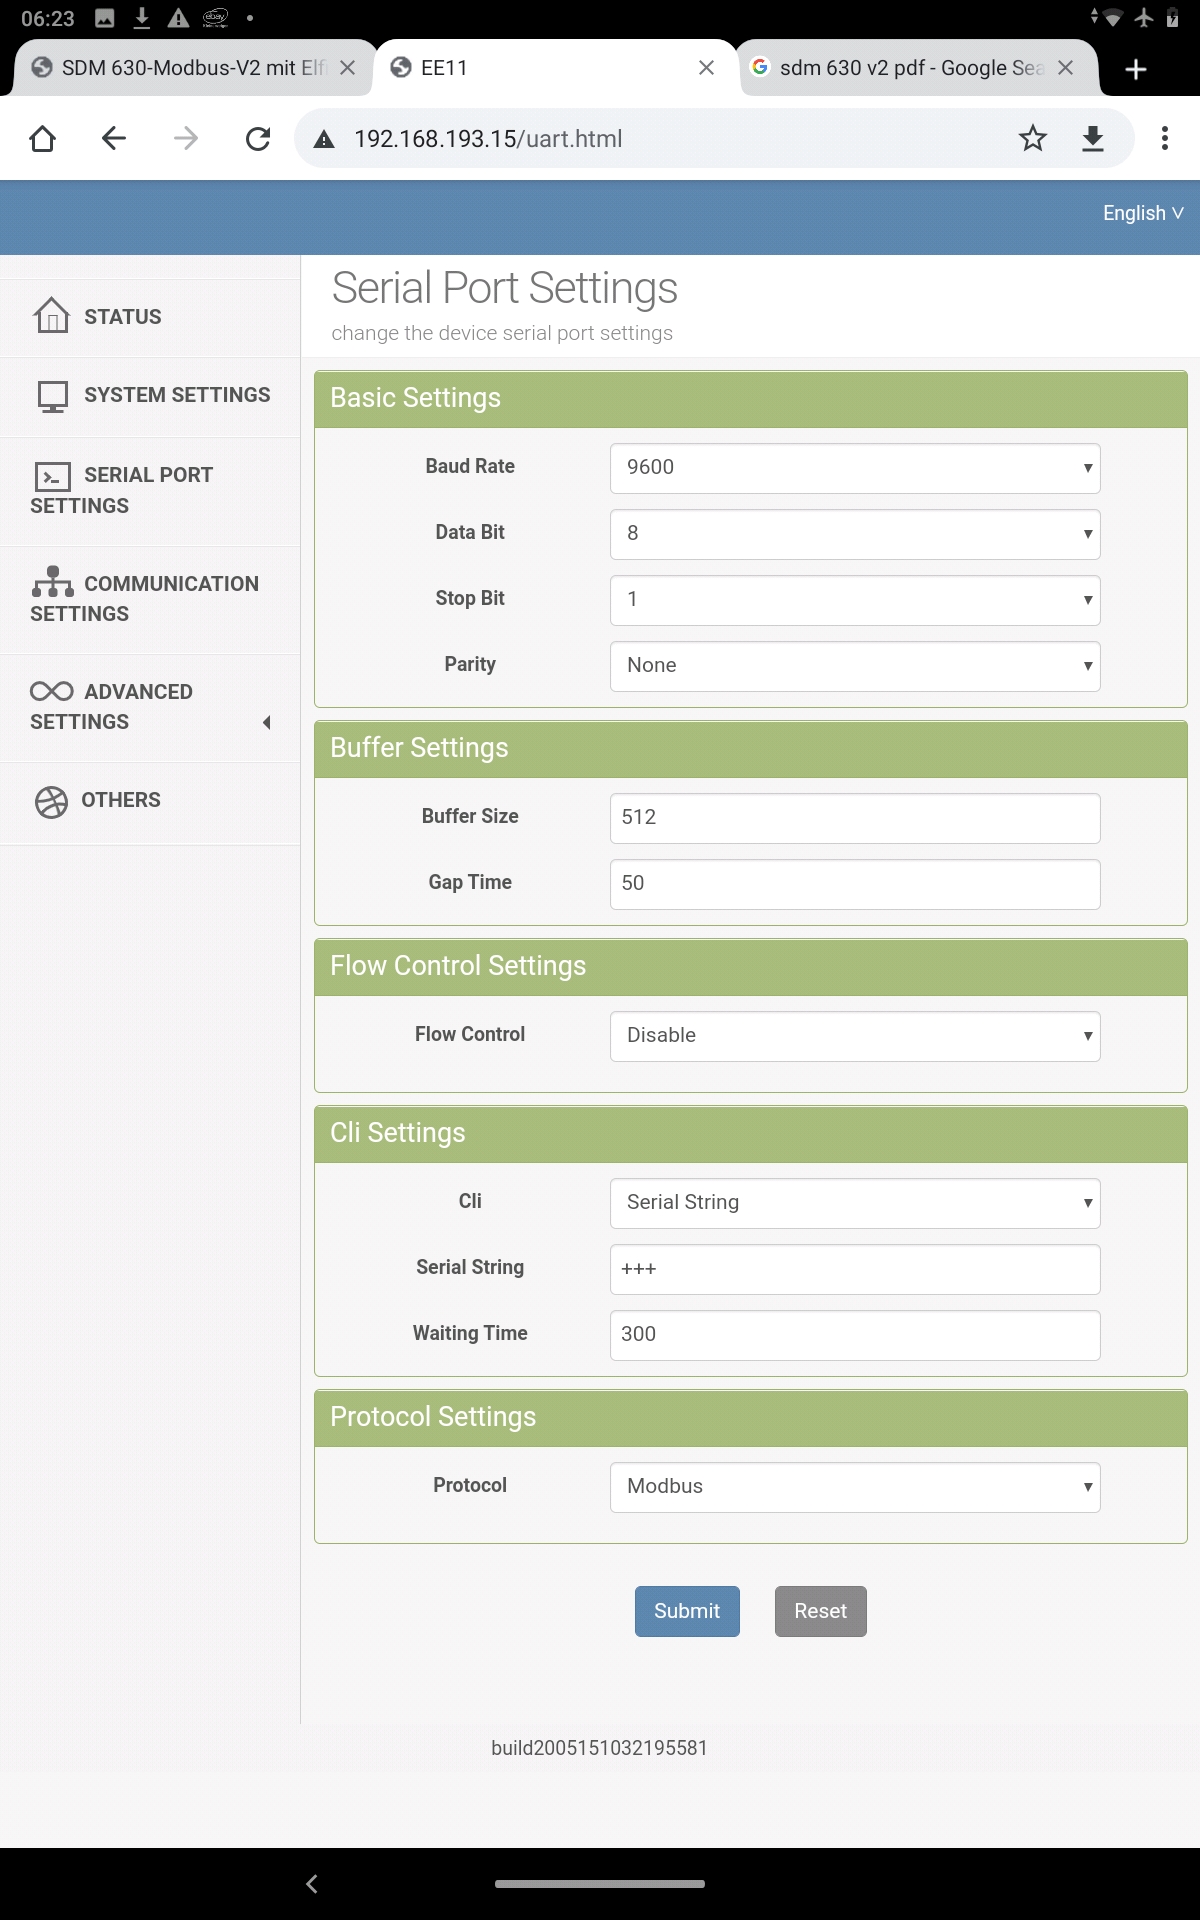Close the sdm 630 v2 pdf Google tab
Screen dimensions: 1200x1920
tap(1066, 68)
